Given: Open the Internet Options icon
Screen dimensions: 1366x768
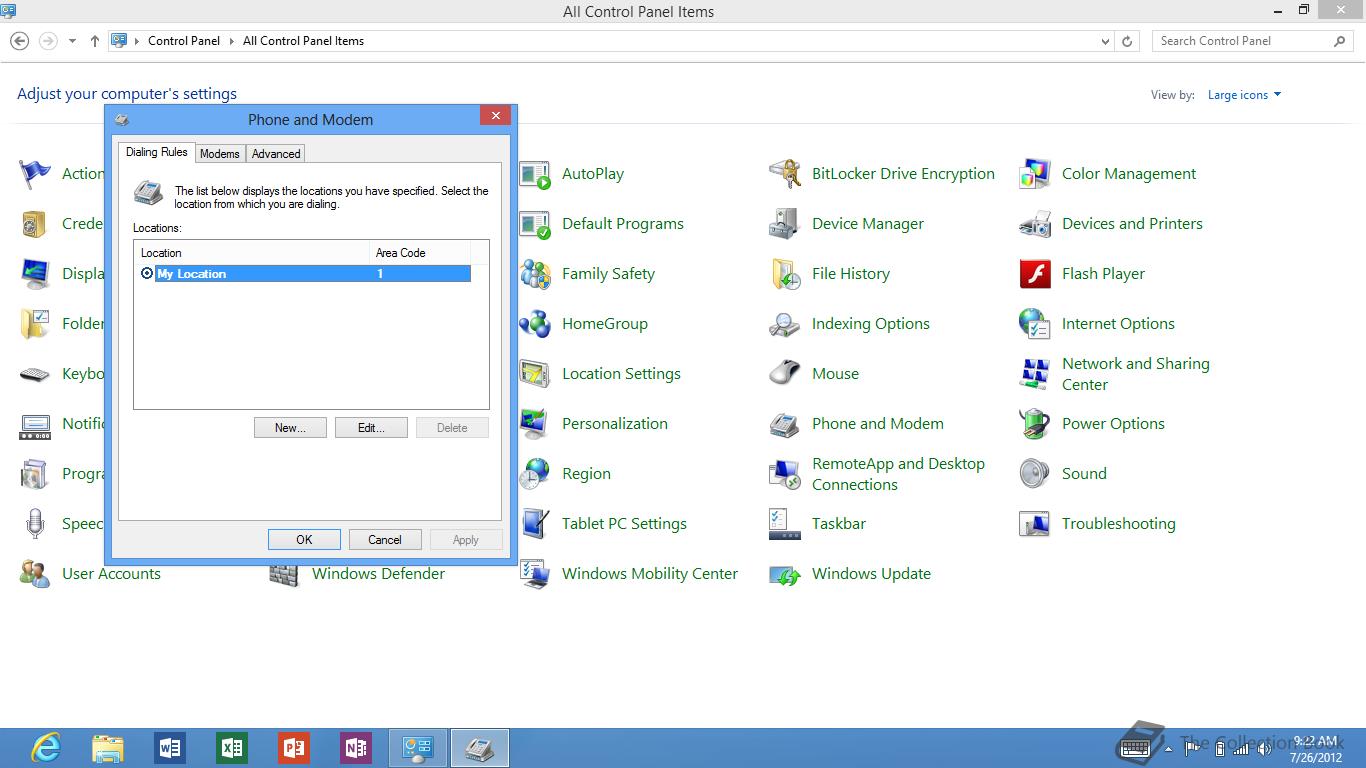Looking at the screenshot, I should [x=1036, y=324].
